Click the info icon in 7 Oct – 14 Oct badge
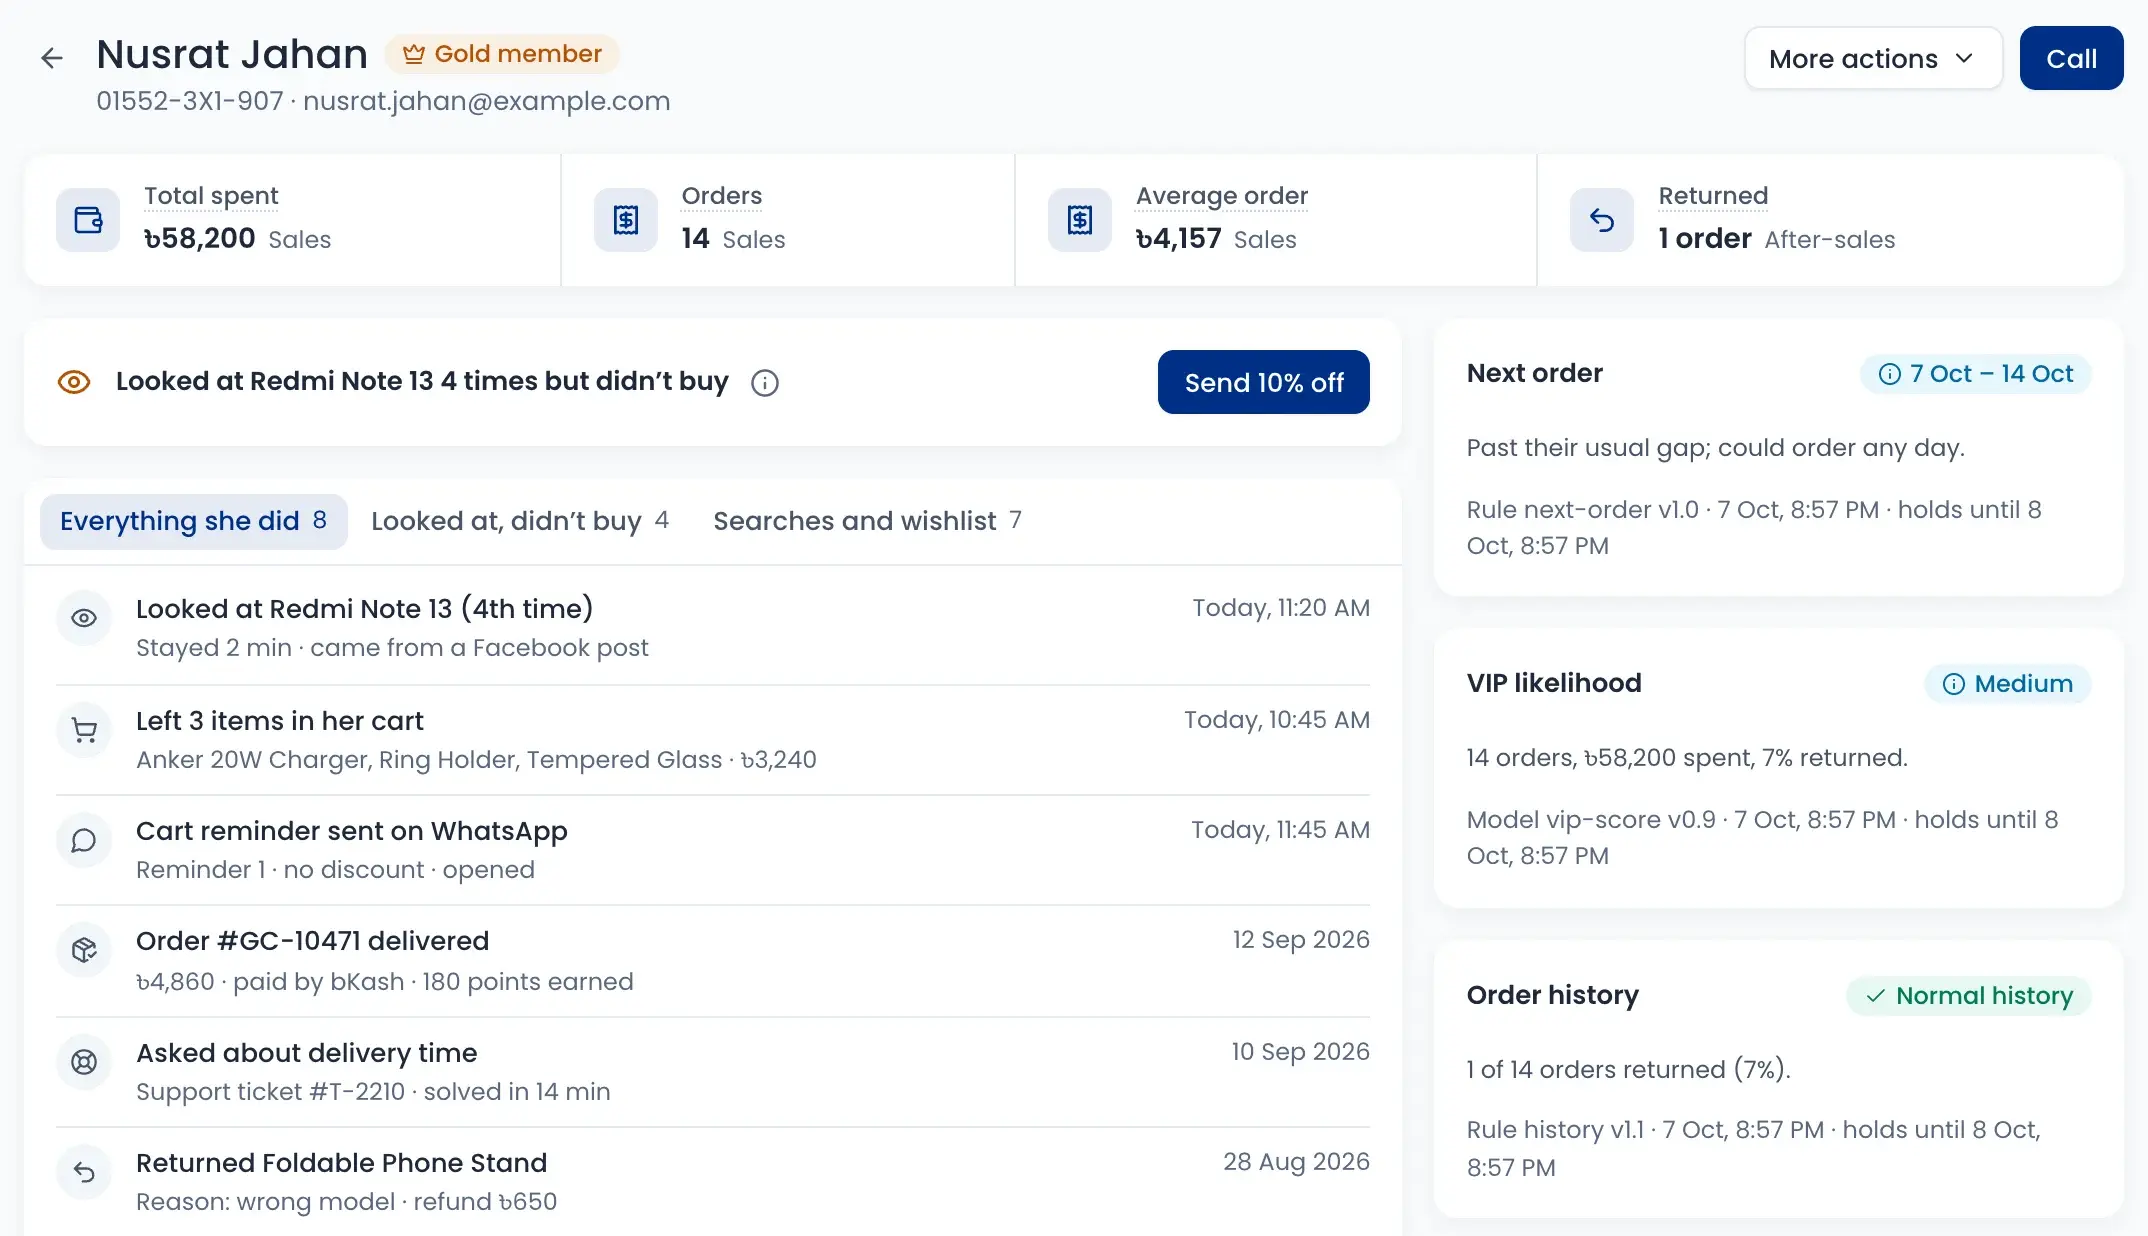Image resolution: width=2148 pixels, height=1236 pixels. [x=1889, y=374]
